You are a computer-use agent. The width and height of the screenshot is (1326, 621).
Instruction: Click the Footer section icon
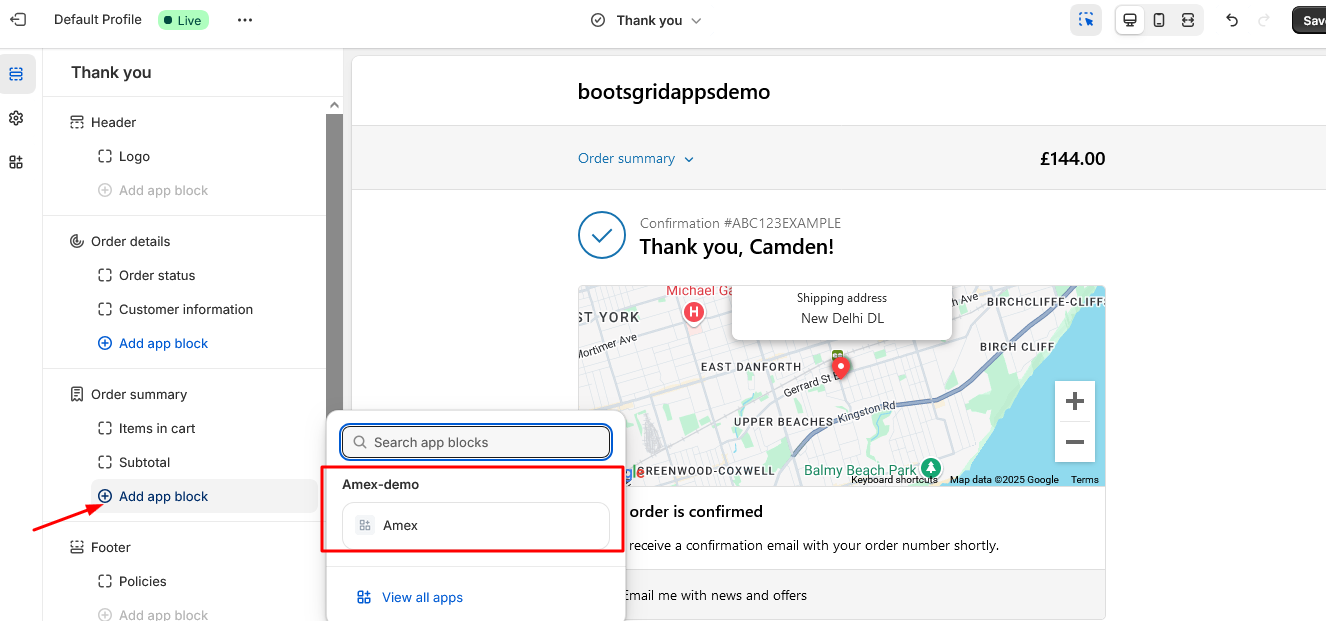coord(77,547)
